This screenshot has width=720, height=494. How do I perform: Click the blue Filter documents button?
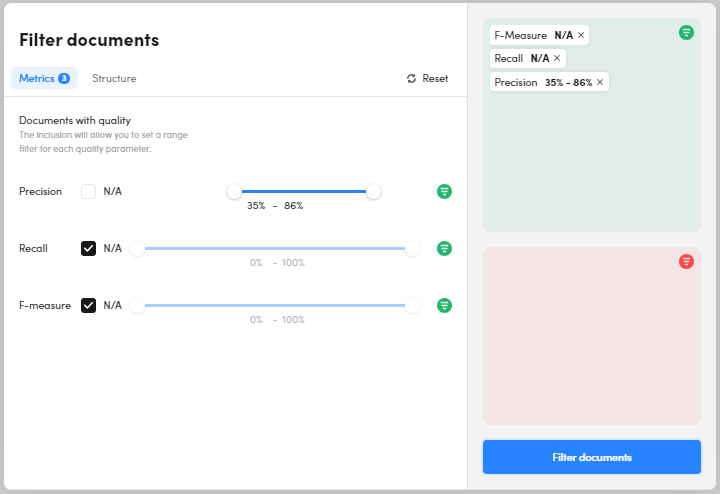tap(591, 457)
